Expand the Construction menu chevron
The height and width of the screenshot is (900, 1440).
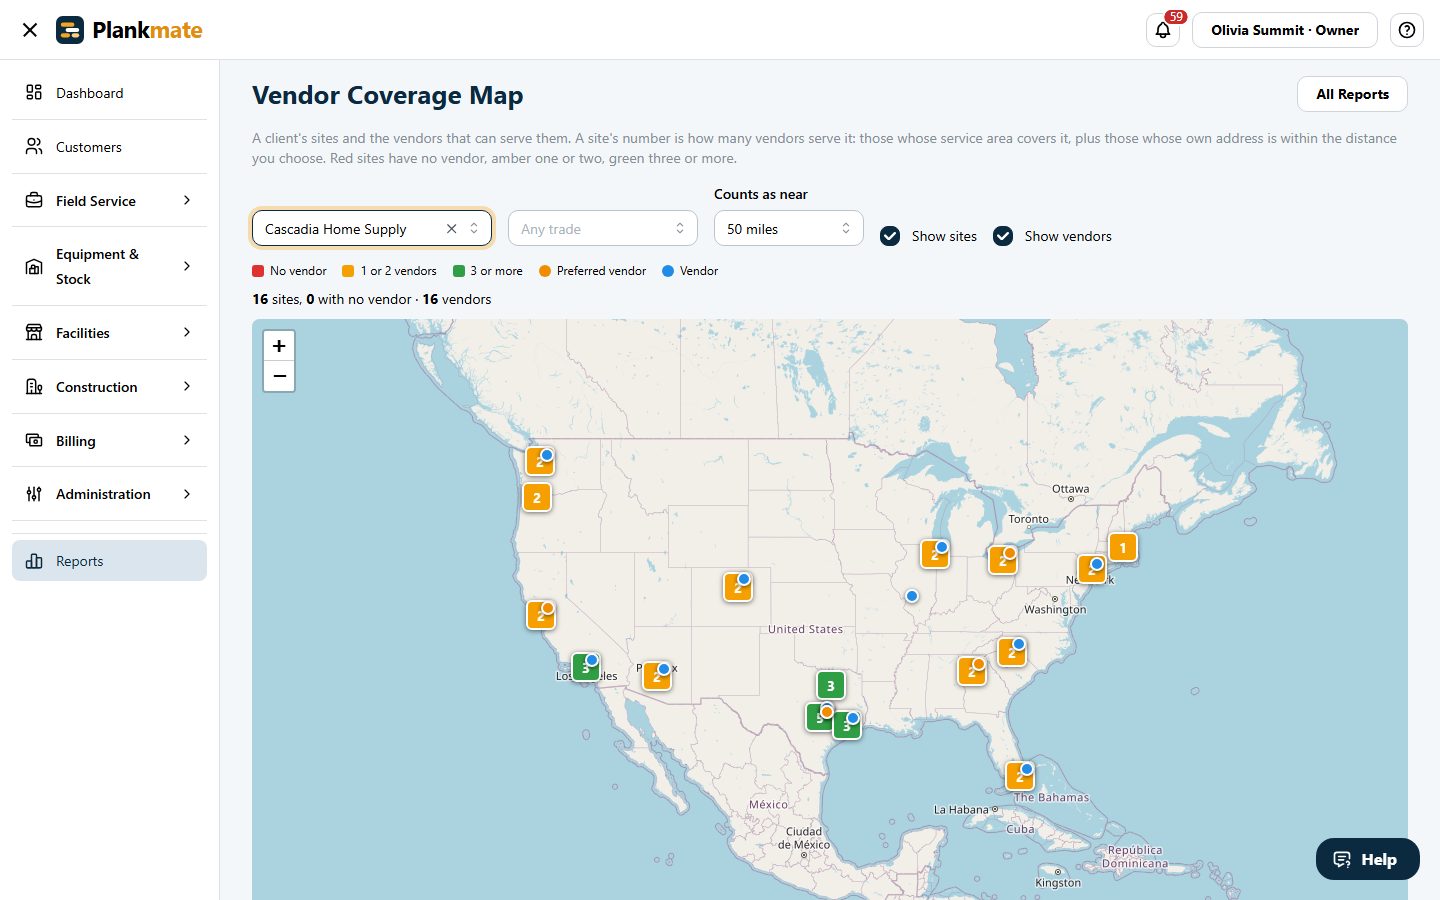click(187, 387)
